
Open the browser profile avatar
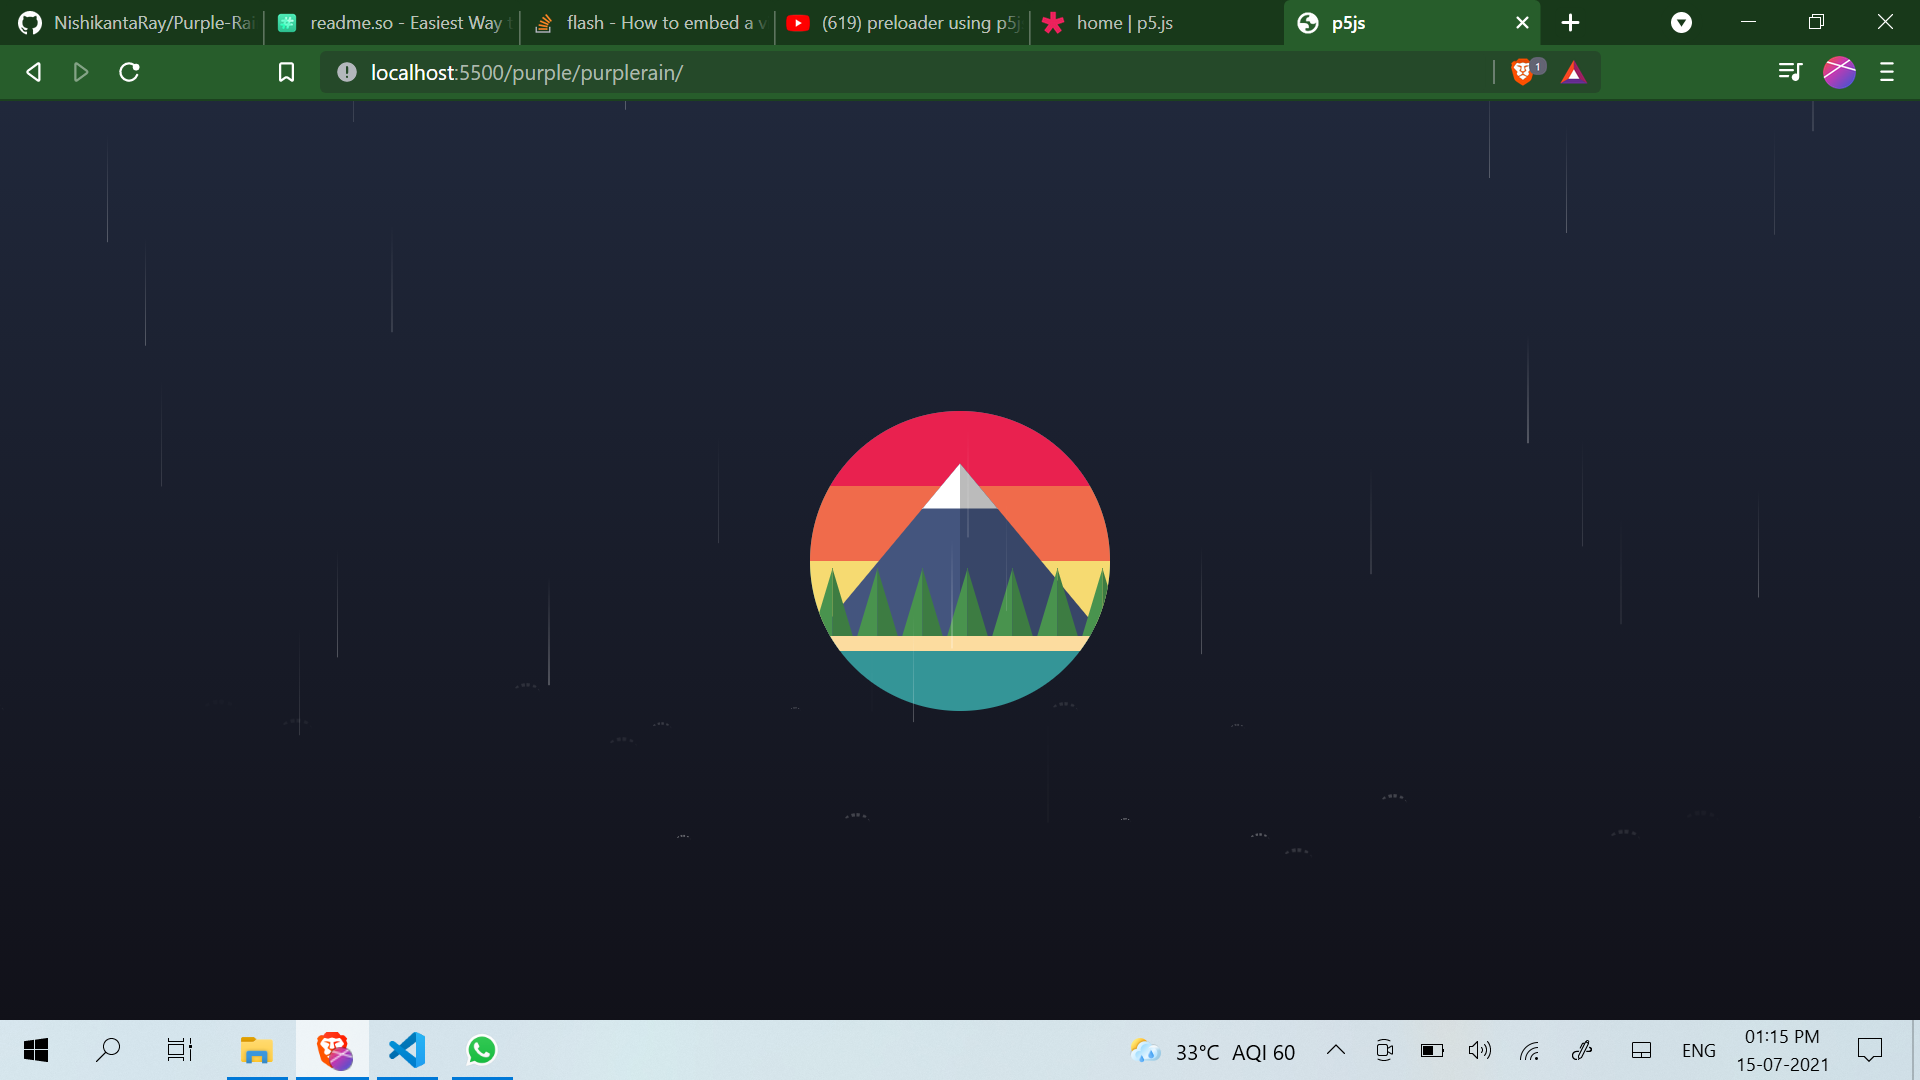[1839, 72]
